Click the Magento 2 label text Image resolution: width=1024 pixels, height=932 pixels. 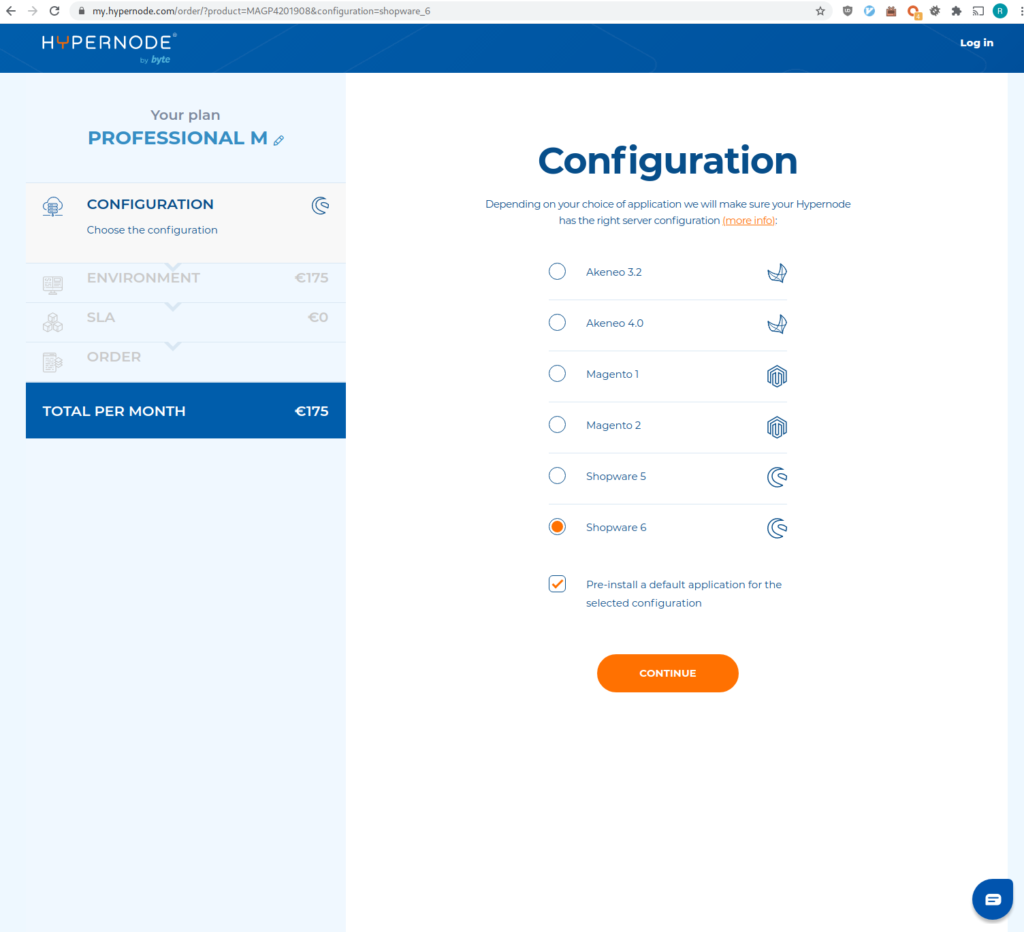point(613,426)
